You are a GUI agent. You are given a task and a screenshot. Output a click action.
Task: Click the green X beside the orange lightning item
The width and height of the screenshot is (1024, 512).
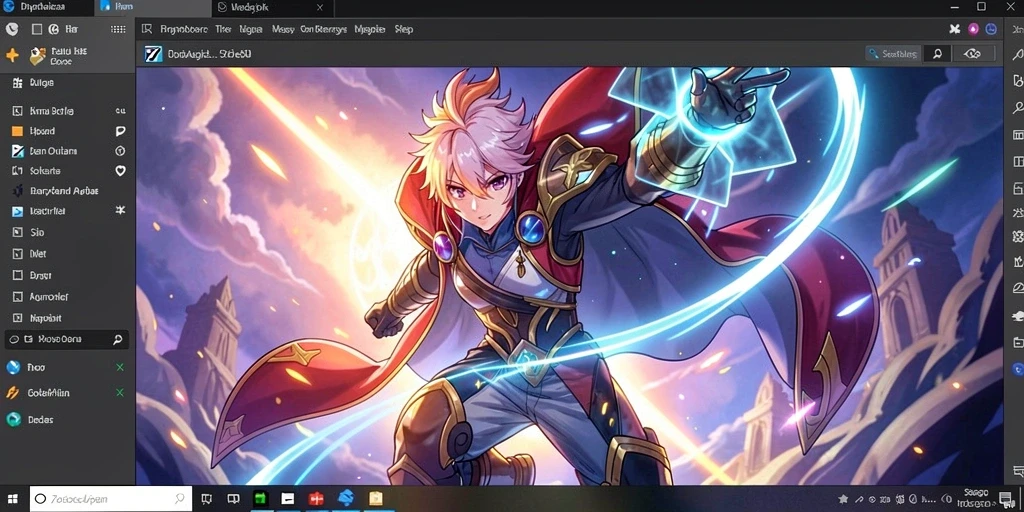click(120, 392)
